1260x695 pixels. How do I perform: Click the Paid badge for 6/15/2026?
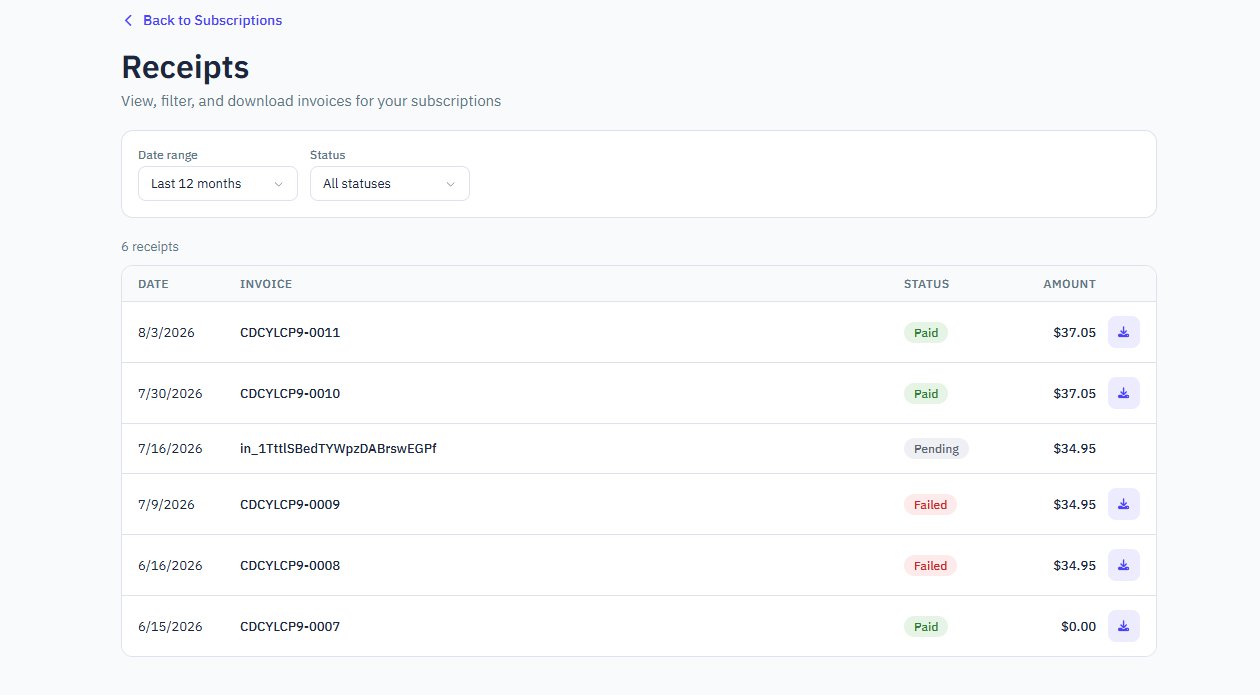click(926, 626)
